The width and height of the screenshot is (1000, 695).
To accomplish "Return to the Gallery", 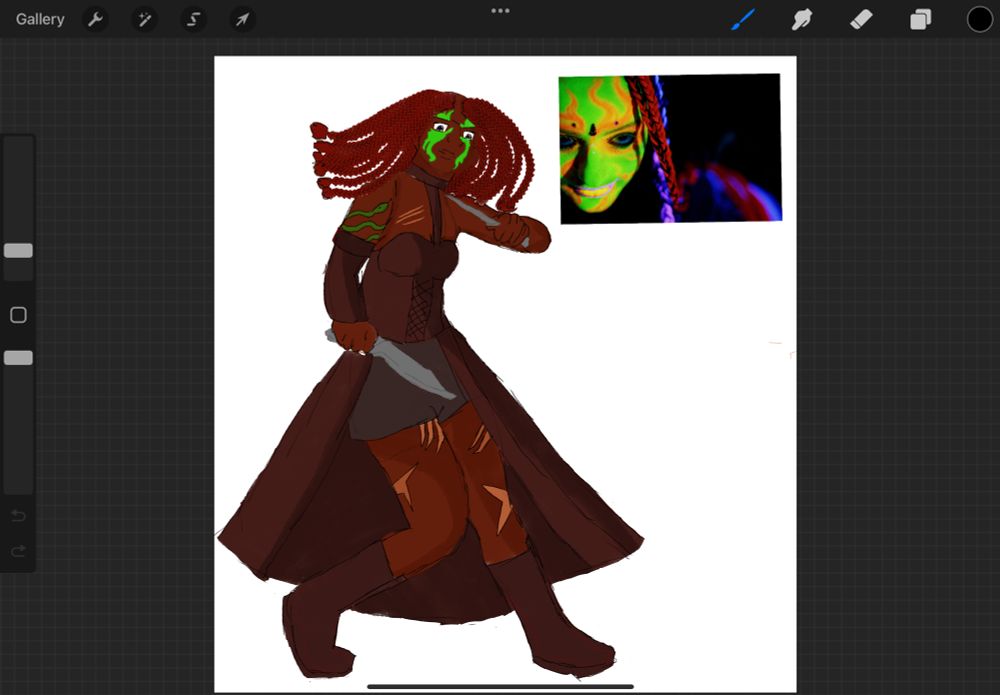I will 39,18.
